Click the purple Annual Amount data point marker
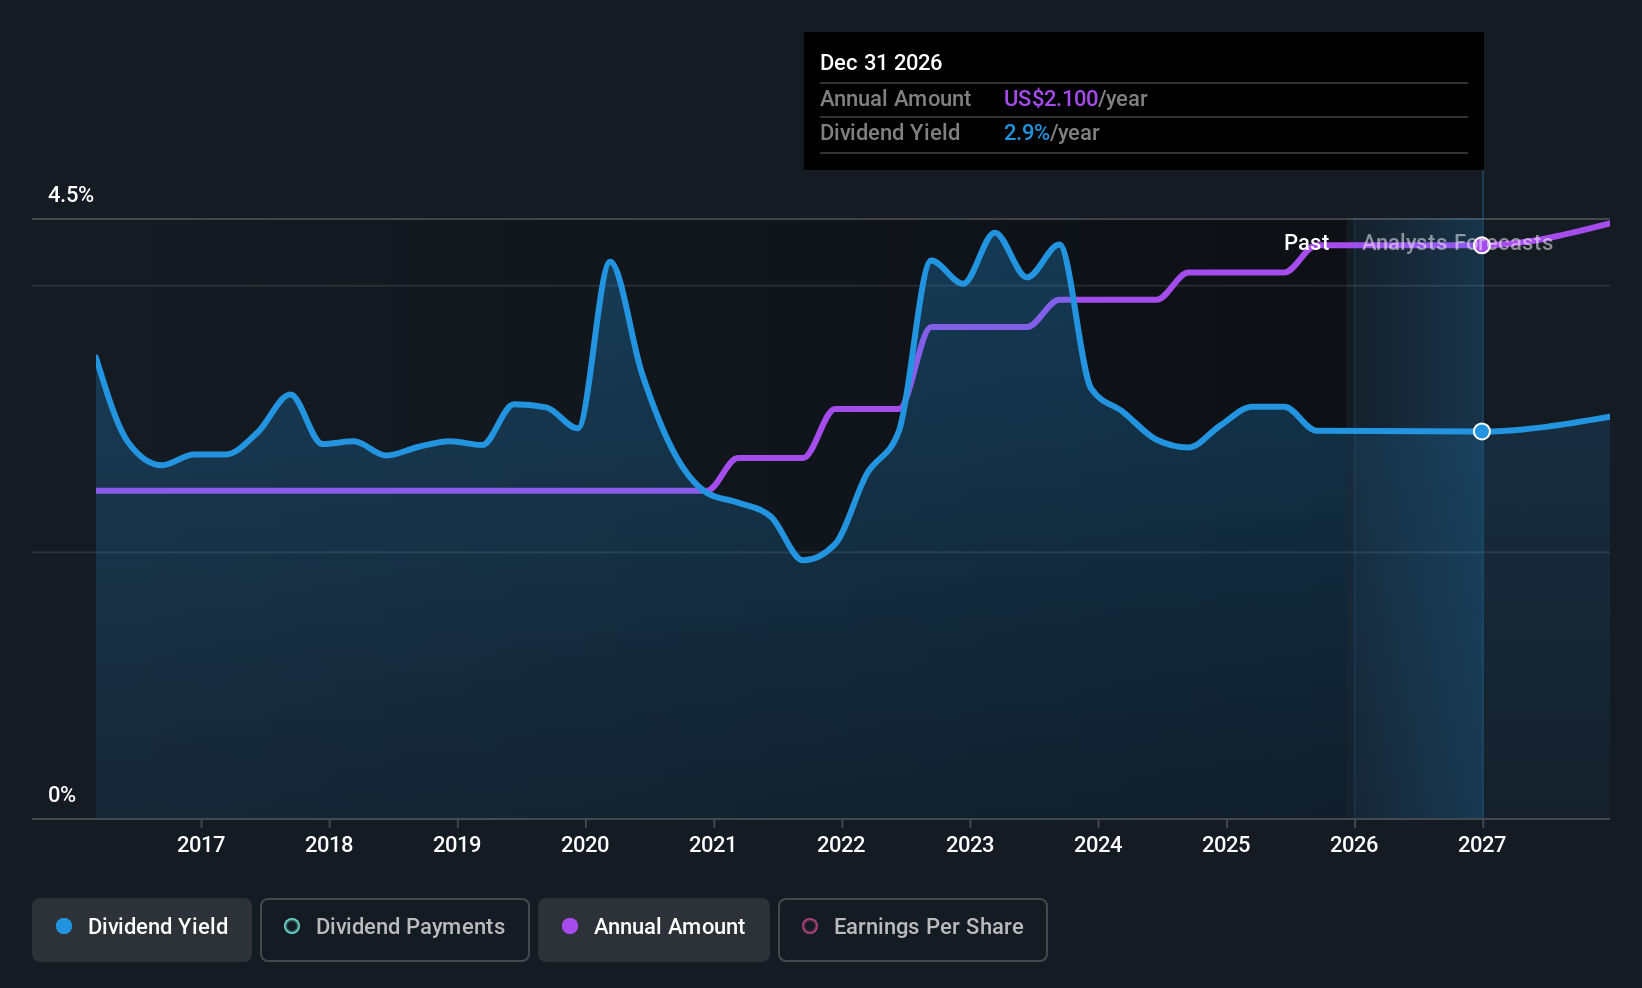Viewport: 1642px width, 988px height. [1482, 245]
